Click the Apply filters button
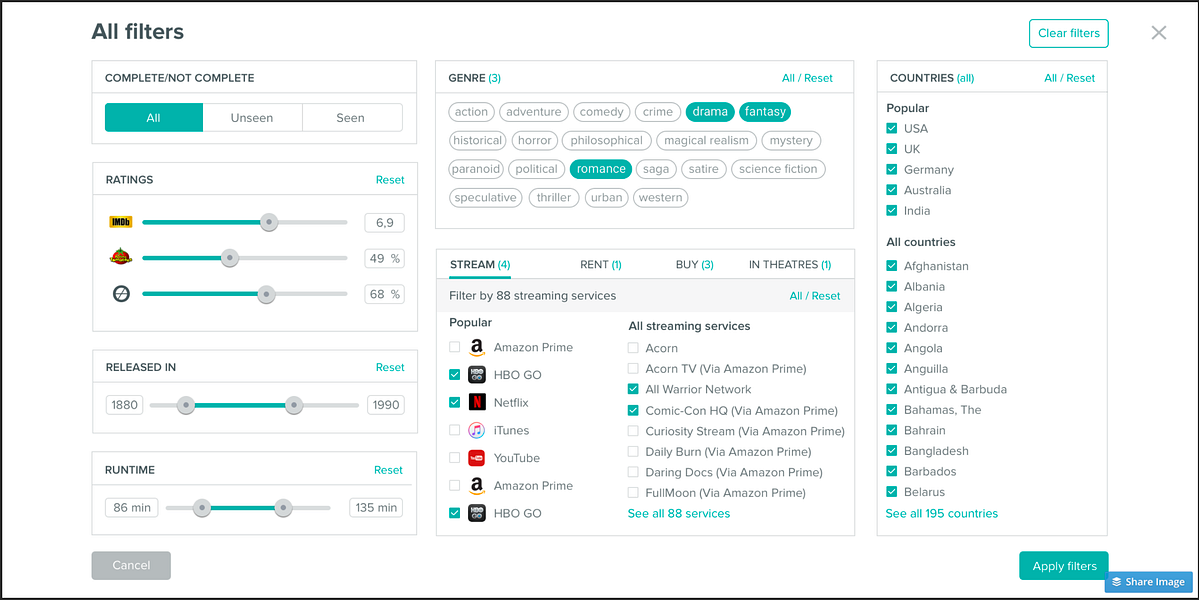The image size is (1199, 600). (1064, 566)
